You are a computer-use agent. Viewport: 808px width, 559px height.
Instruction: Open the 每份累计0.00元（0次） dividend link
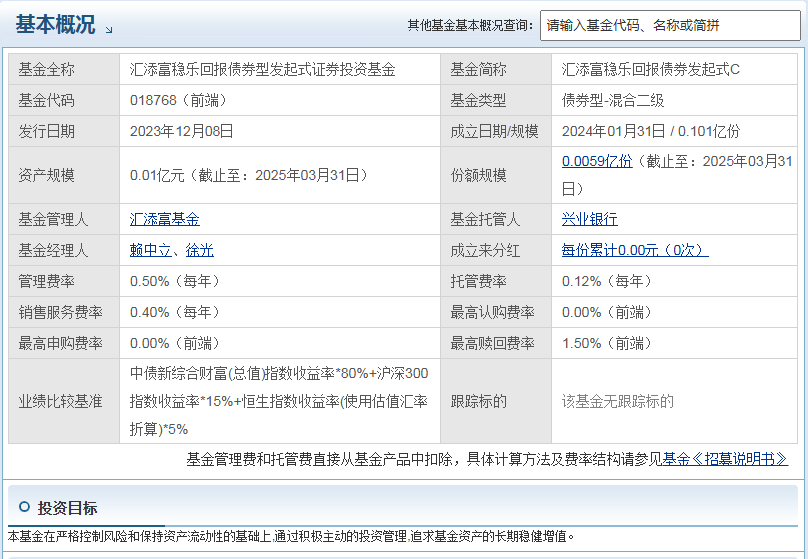pyautogui.click(x=635, y=250)
